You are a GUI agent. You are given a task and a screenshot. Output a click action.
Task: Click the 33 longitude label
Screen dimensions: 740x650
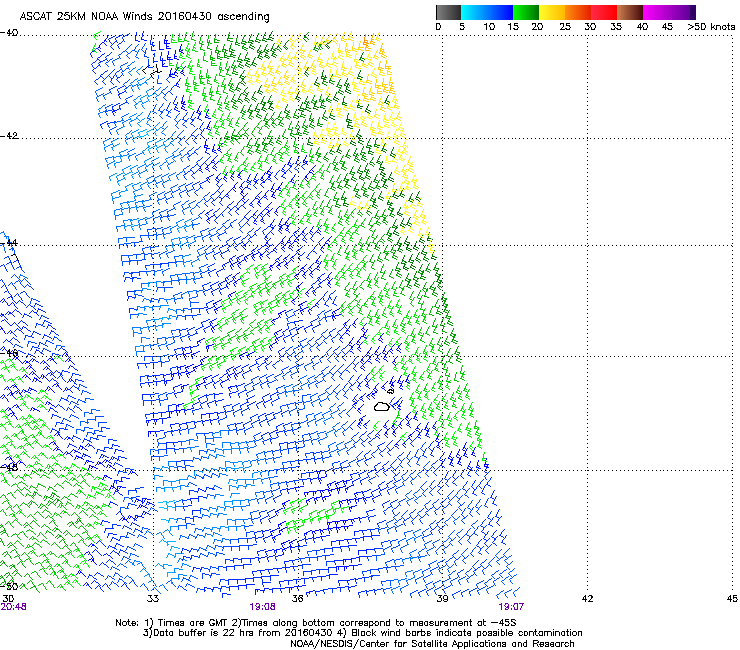click(x=153, y=599)
